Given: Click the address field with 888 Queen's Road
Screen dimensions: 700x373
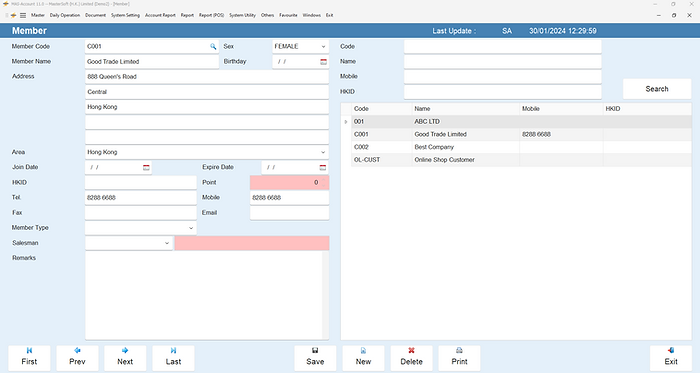Looking at the screenshot, I should [x=207, y=77].
